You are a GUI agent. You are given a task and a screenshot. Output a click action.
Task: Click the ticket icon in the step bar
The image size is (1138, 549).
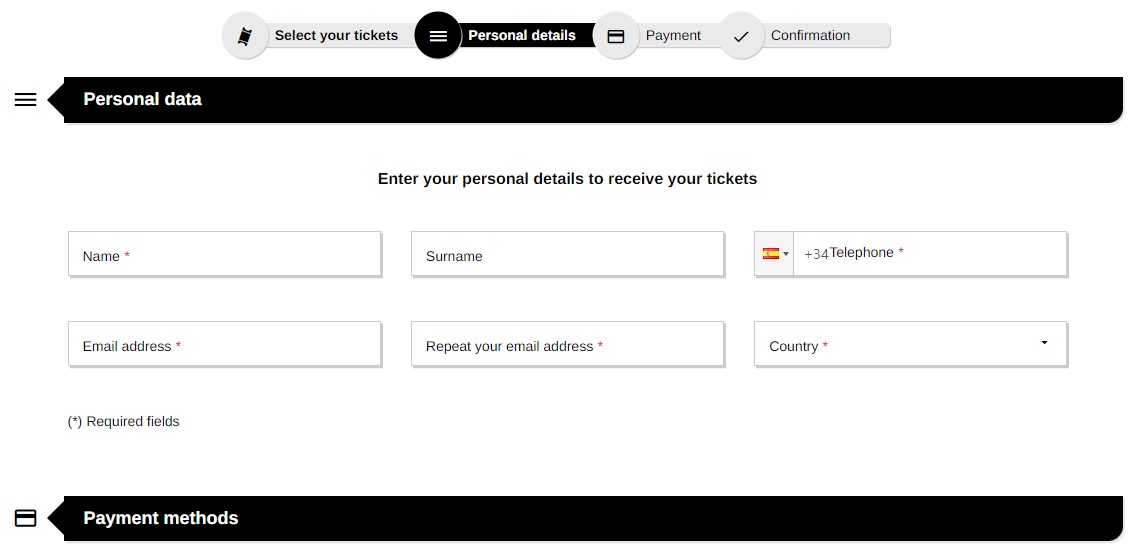[245, 36]
